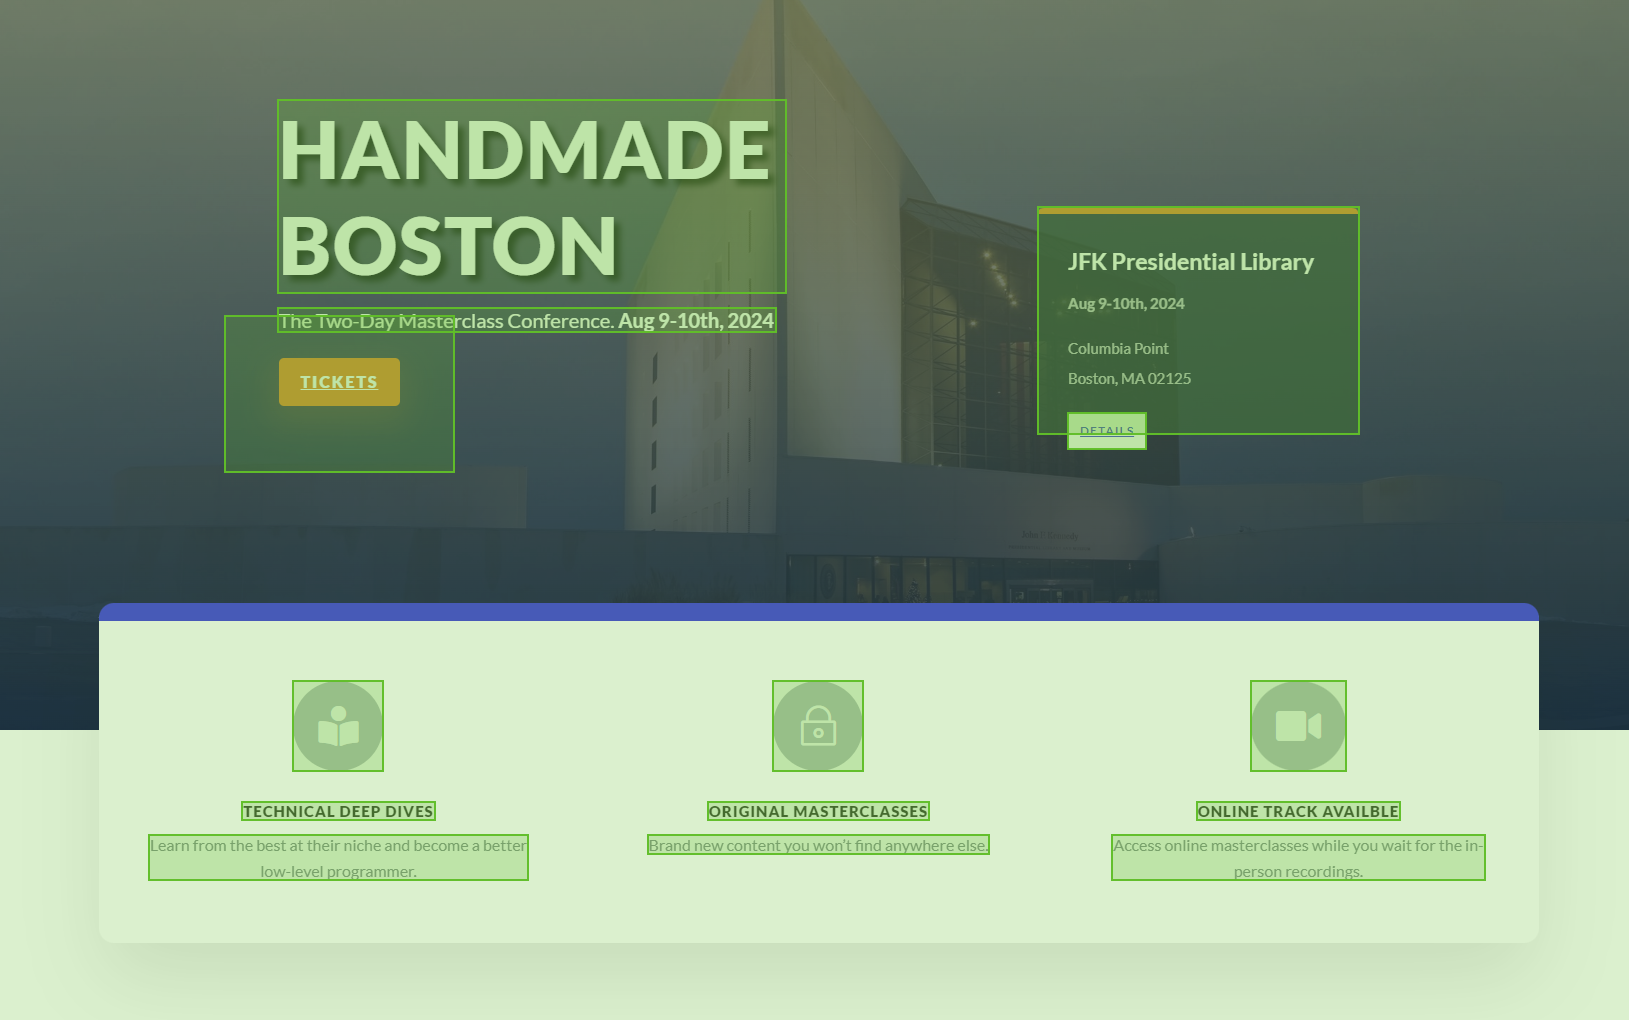The image size is (1629, 1020).
Task: Click the Boston, MA 02125 address line
Action: 1129,379
